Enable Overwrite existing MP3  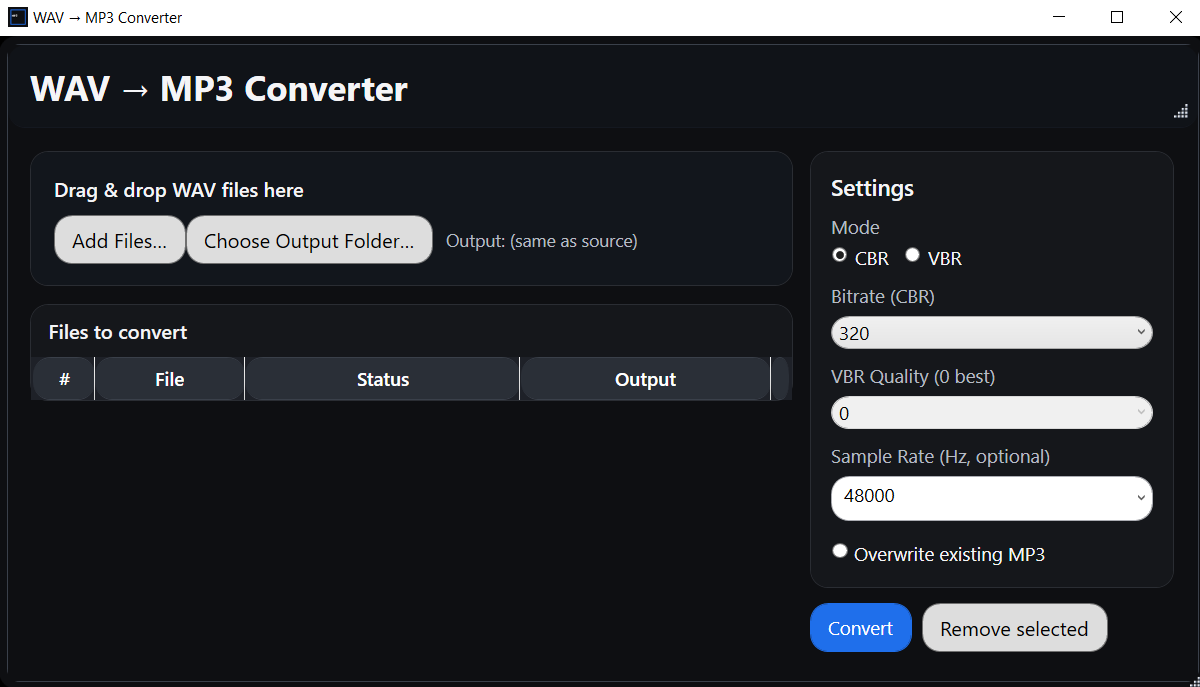tap(840, 550)
